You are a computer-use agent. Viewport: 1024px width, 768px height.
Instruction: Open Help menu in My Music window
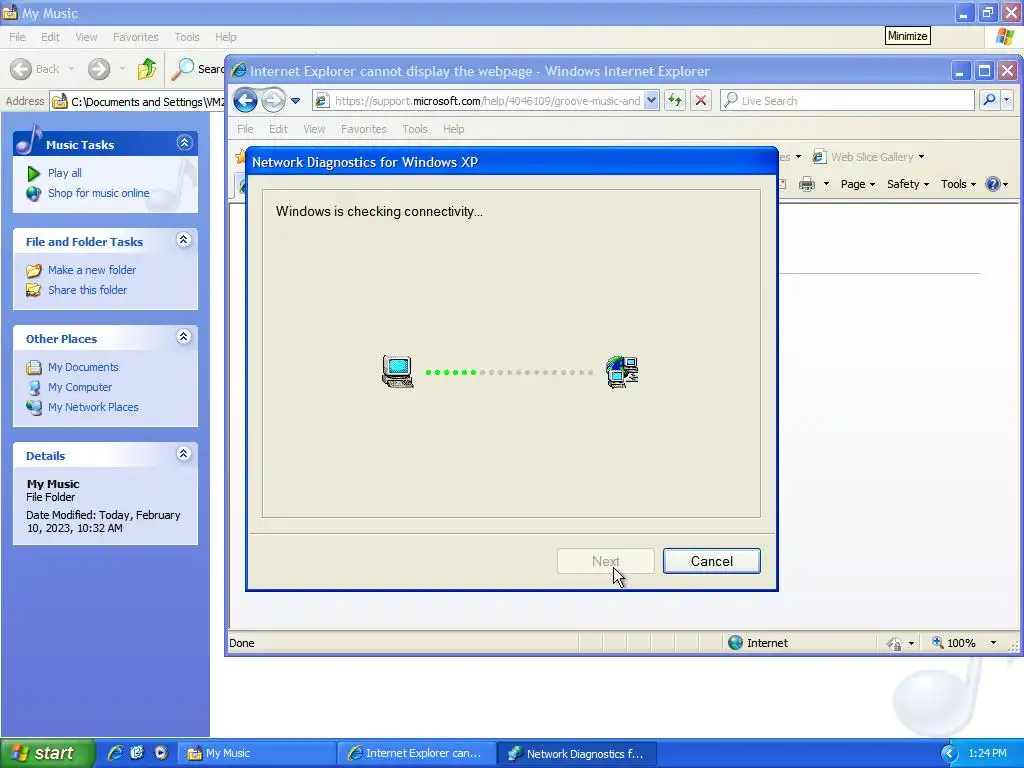click(225, 37)
